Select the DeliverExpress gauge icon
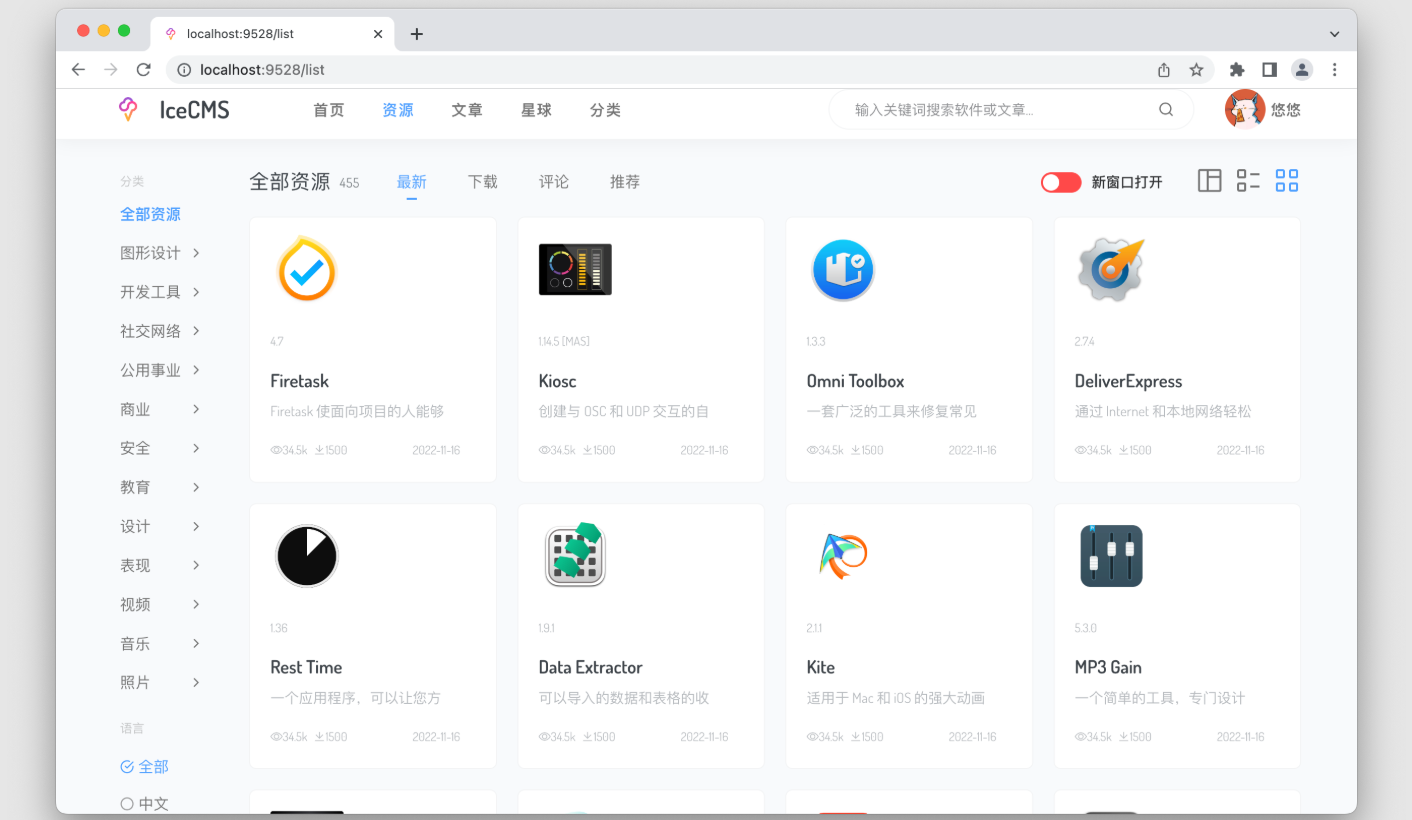 click(x=1111, y=269)
